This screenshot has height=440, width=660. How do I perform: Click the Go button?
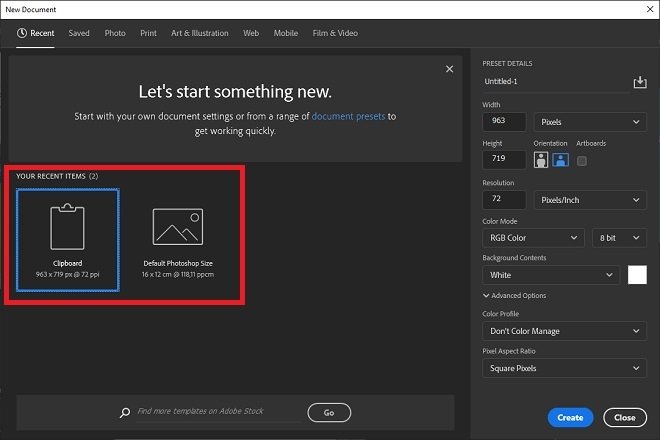coord(329,413)
